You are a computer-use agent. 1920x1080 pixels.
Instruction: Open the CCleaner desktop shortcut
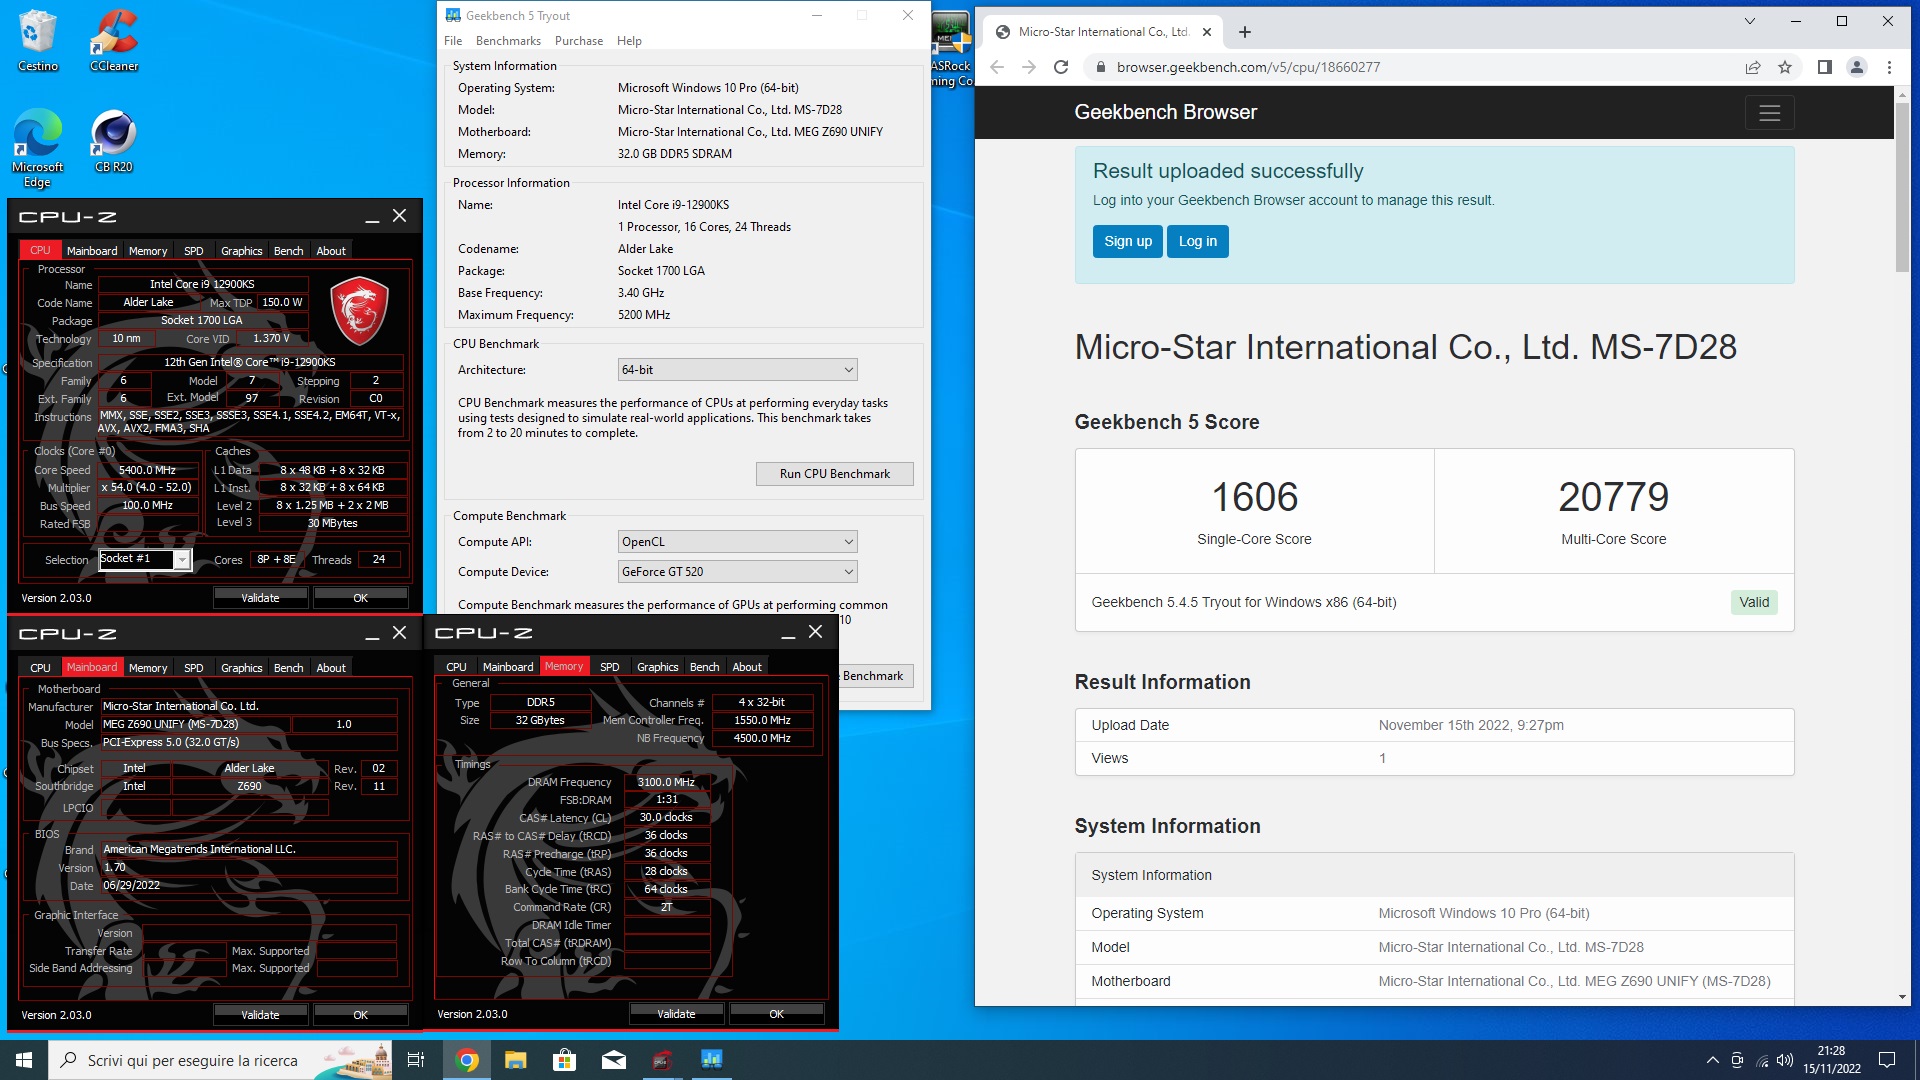114,41
